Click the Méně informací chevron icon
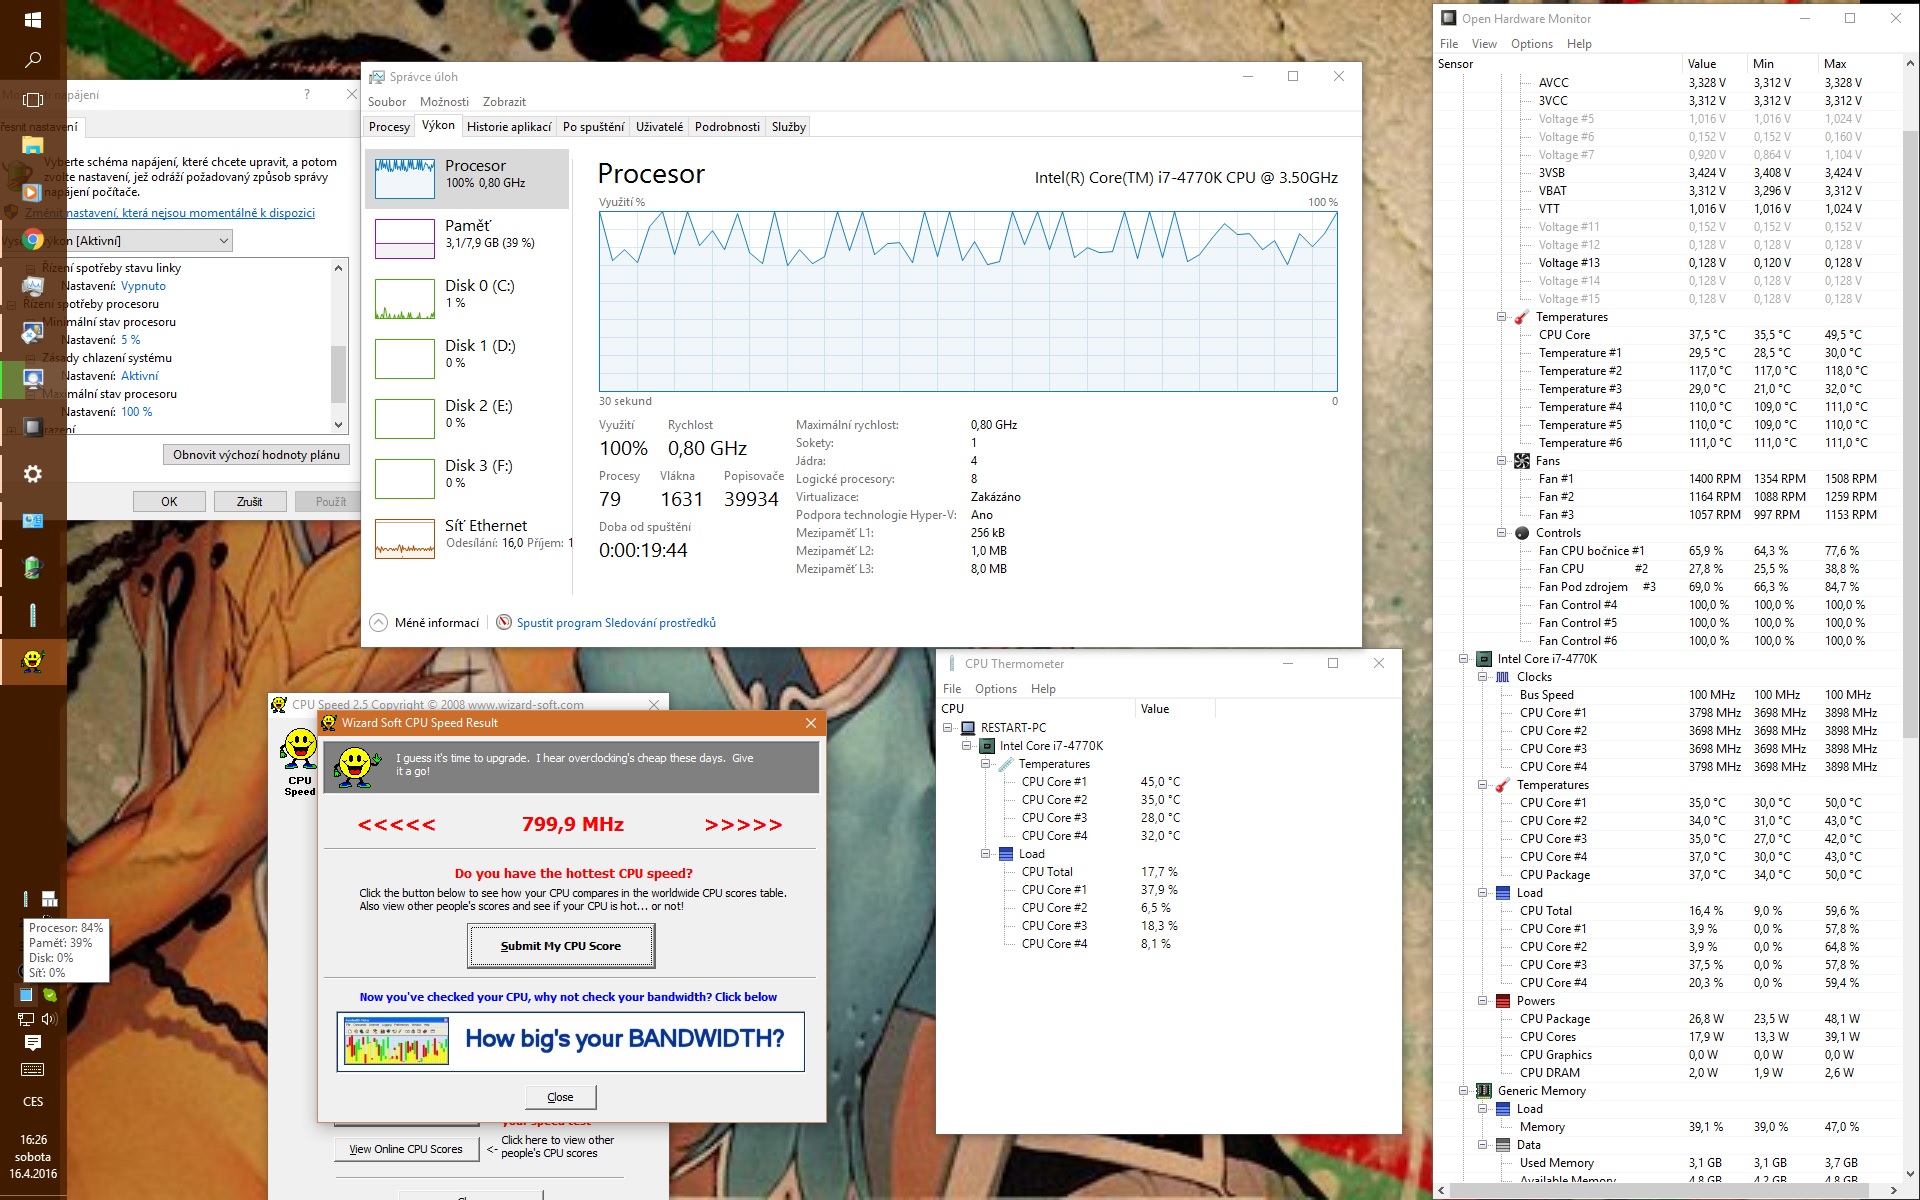The height and width of the screenshot is (1200, 1920). pyautogui.click(x=379, y=622)
